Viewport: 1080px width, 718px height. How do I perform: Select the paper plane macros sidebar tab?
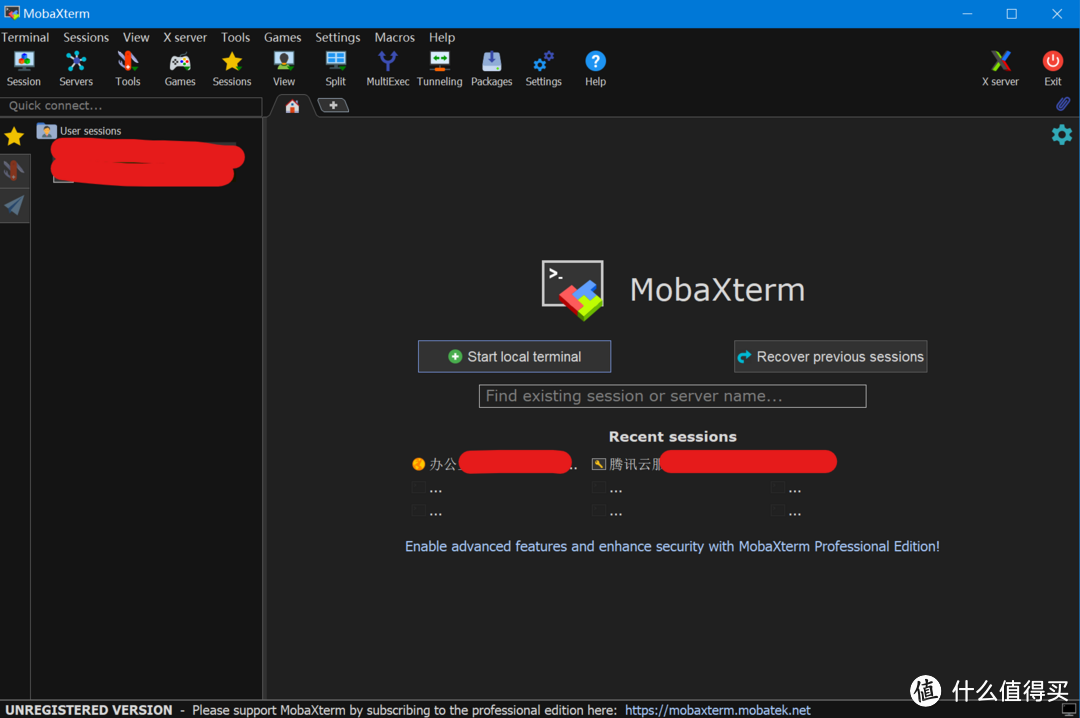[14, 205]
